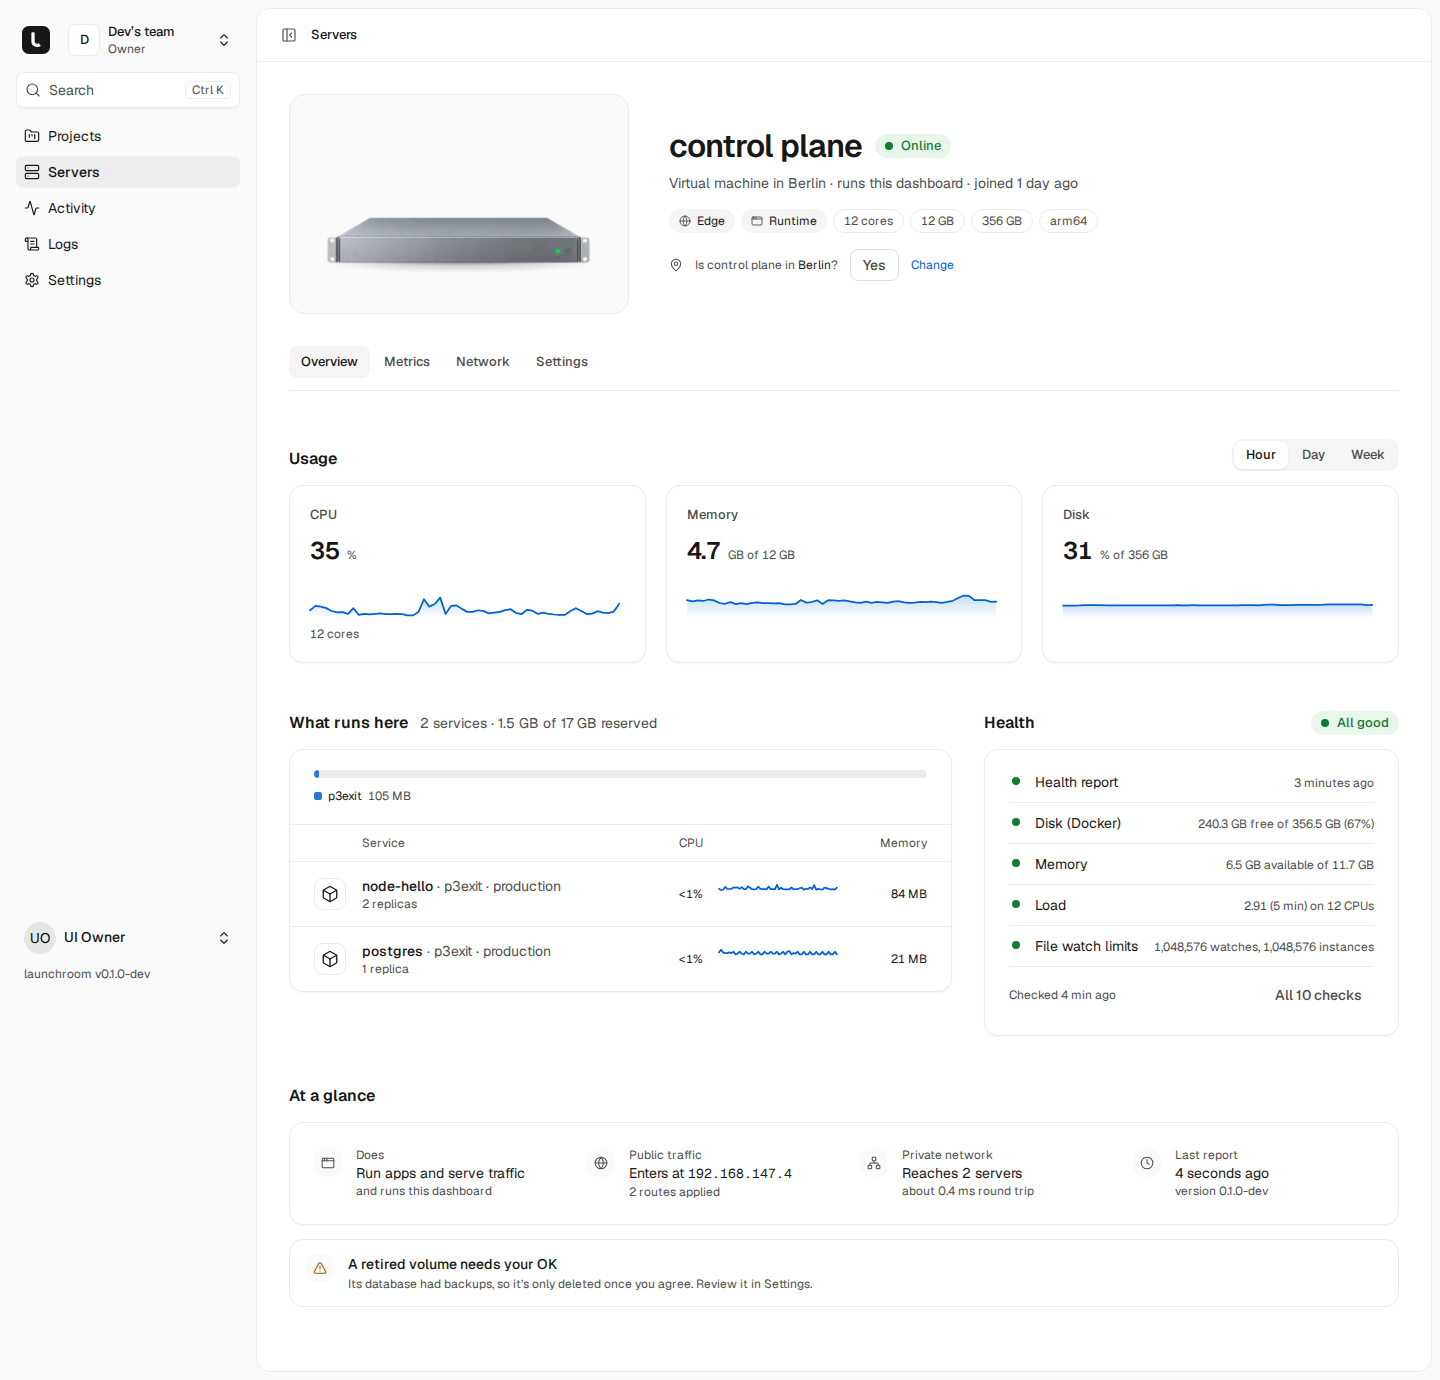Switch usage range to Week
The image size is (1440, 1380).
click(x=1367, y=455)
